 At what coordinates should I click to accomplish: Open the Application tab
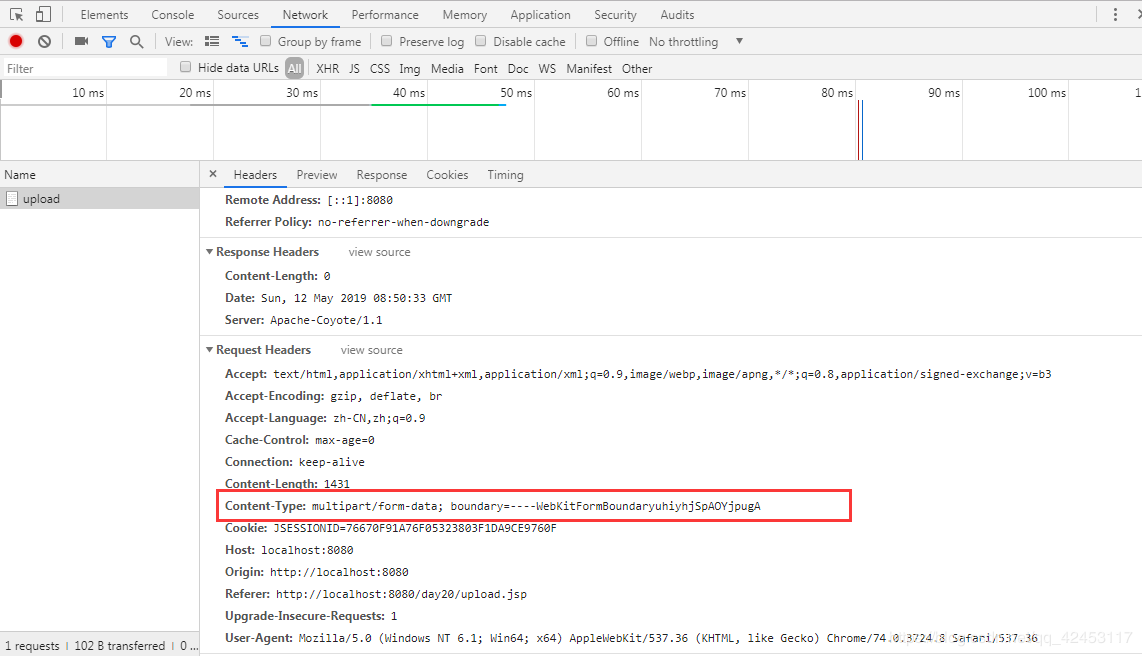point(540,15)
